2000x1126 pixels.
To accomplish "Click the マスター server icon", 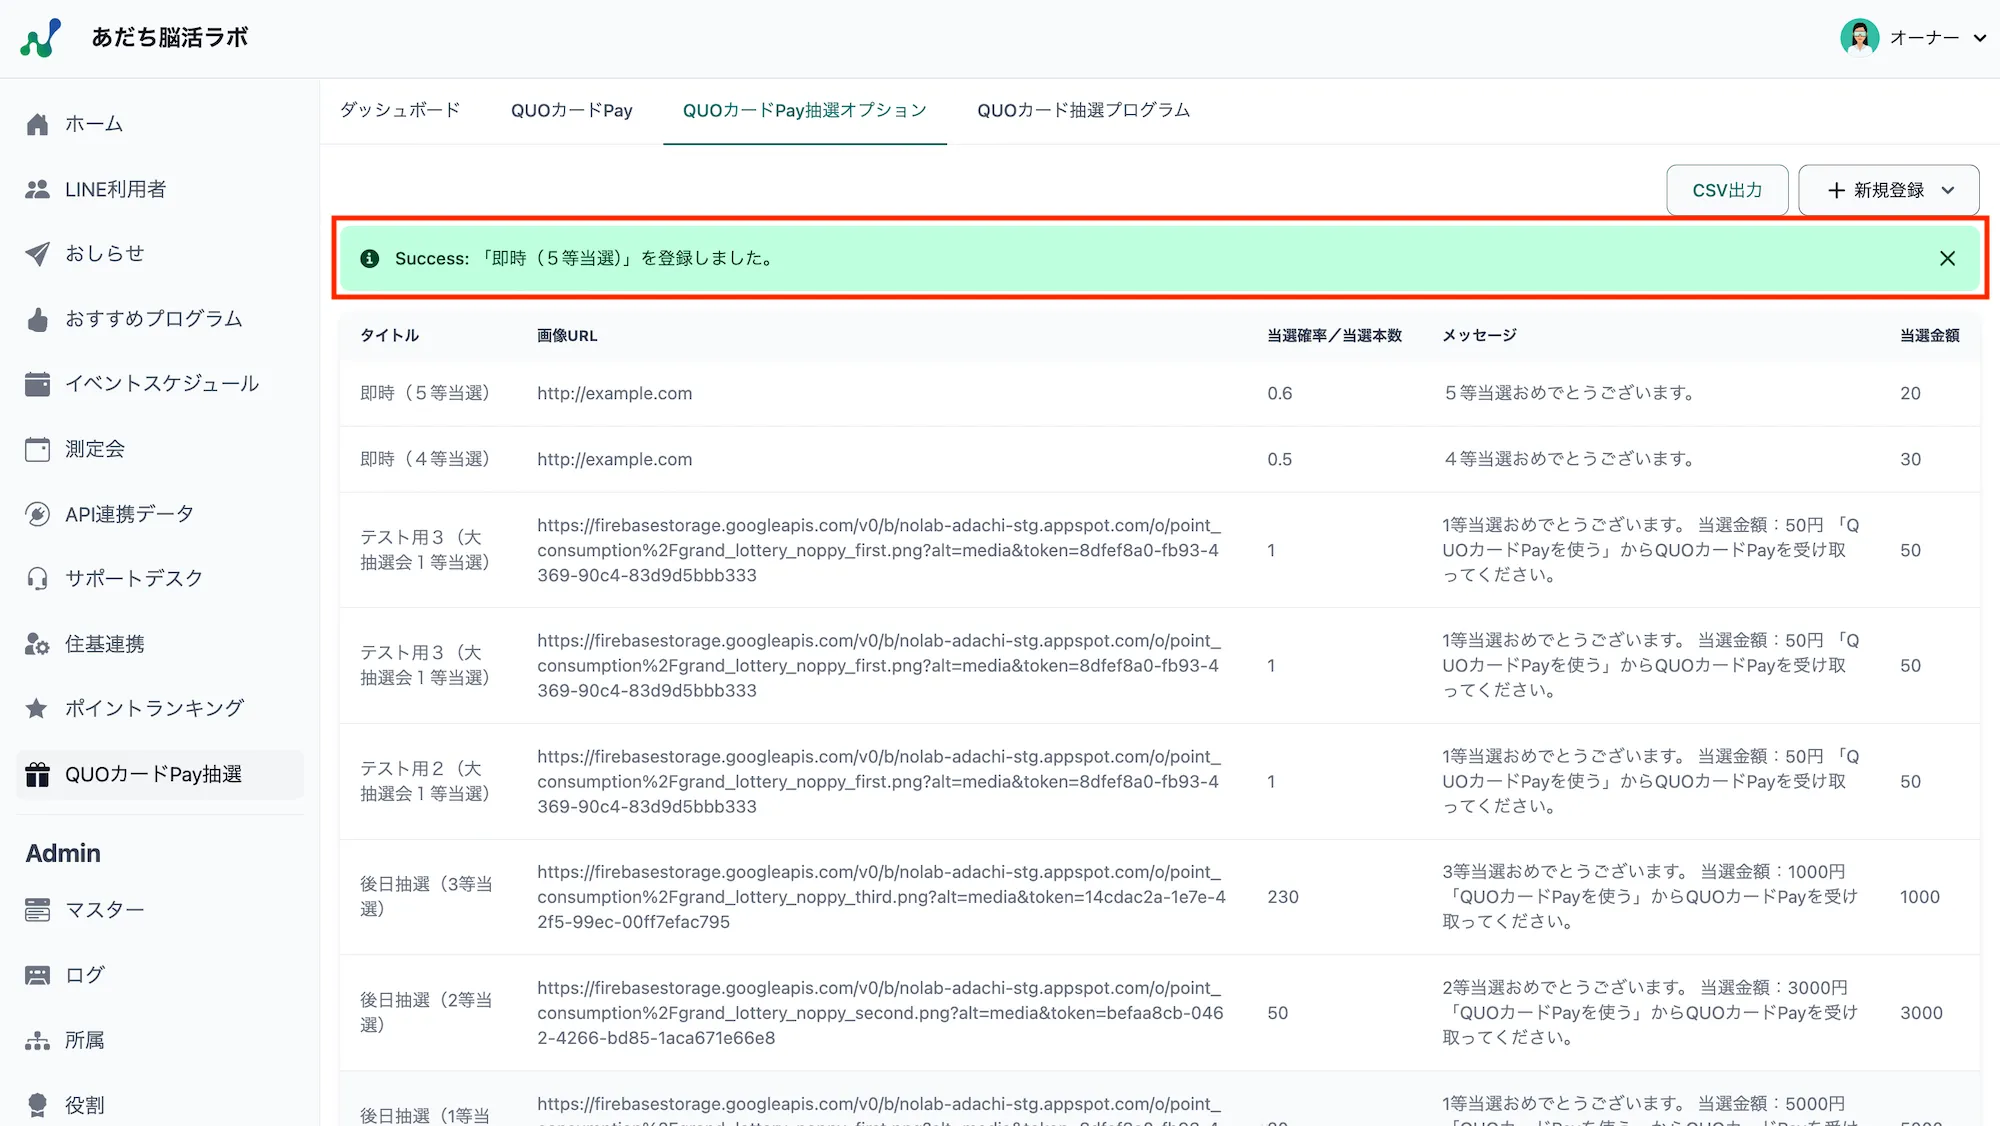I will (x=37, y=910).
